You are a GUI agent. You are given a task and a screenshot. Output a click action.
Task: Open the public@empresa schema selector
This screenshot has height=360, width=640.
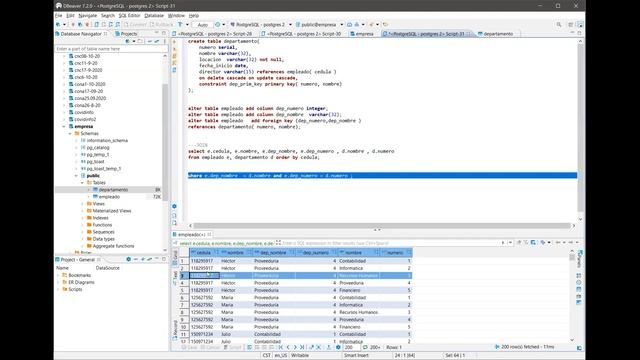pyautogui.click(x=319, y=25)
